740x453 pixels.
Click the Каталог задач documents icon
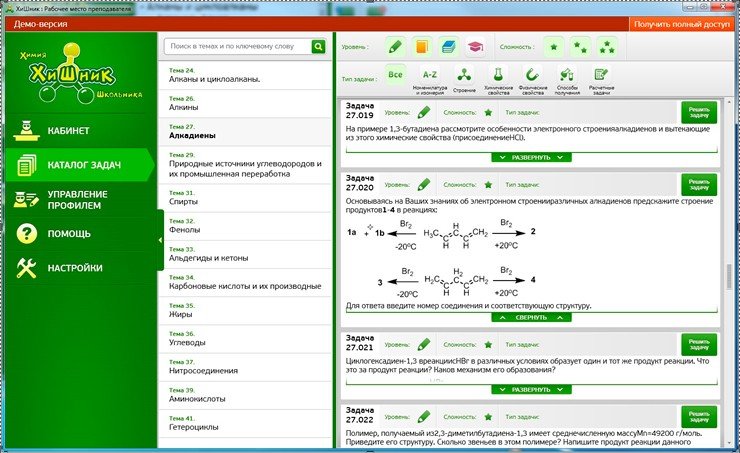(27, 165)
